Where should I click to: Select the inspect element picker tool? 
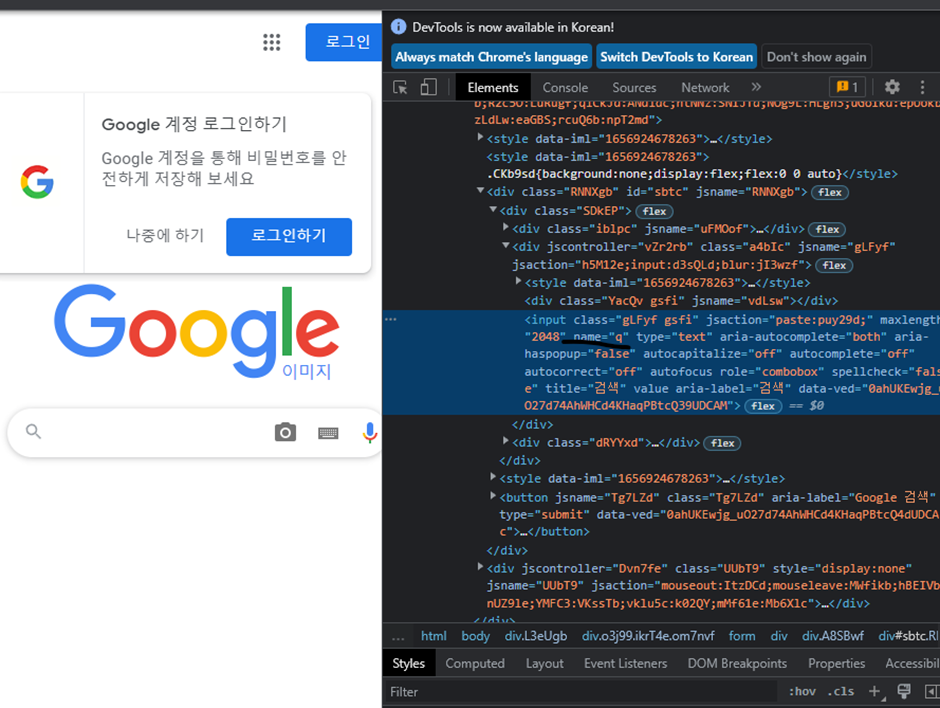pos(400,87)
